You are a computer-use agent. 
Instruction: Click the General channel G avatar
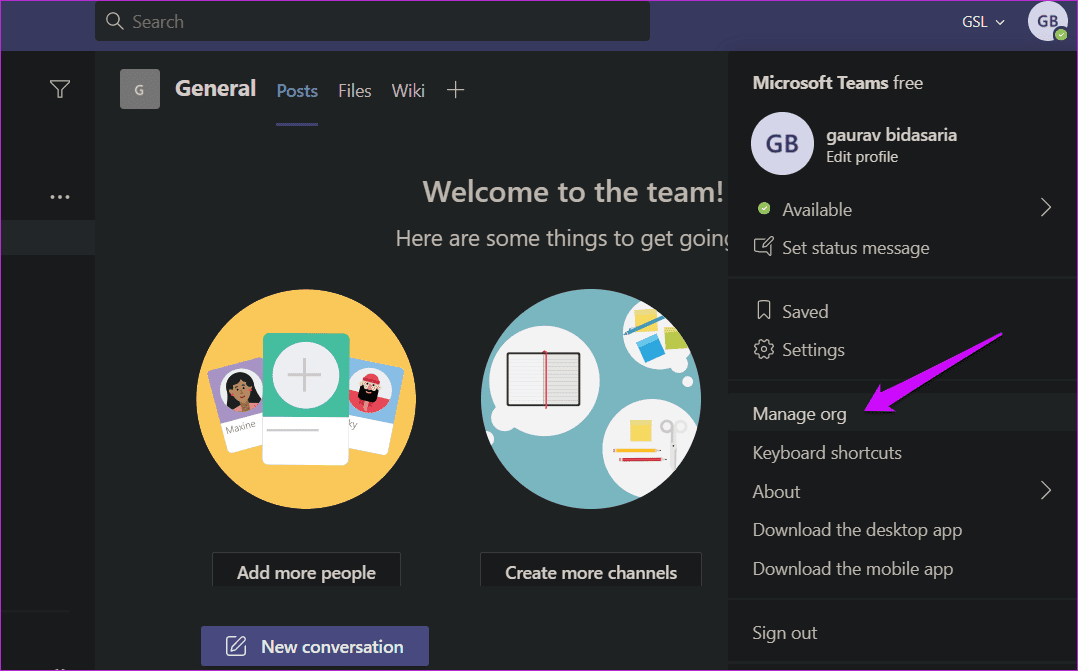click(140, 89)
